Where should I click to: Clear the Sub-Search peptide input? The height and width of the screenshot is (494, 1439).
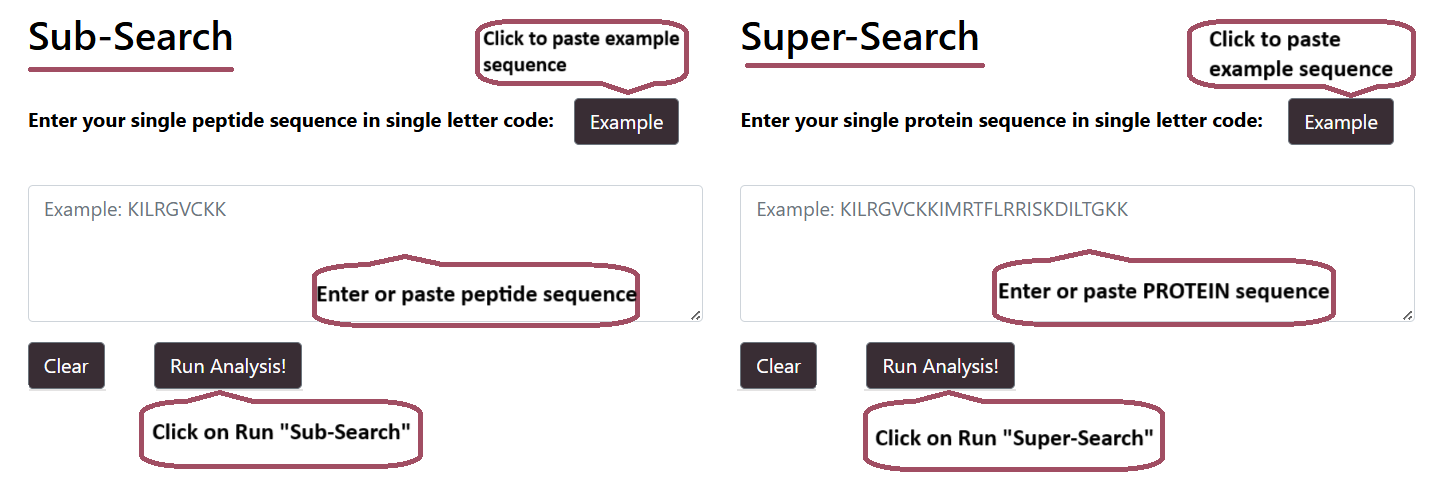[x=66, y=366]
